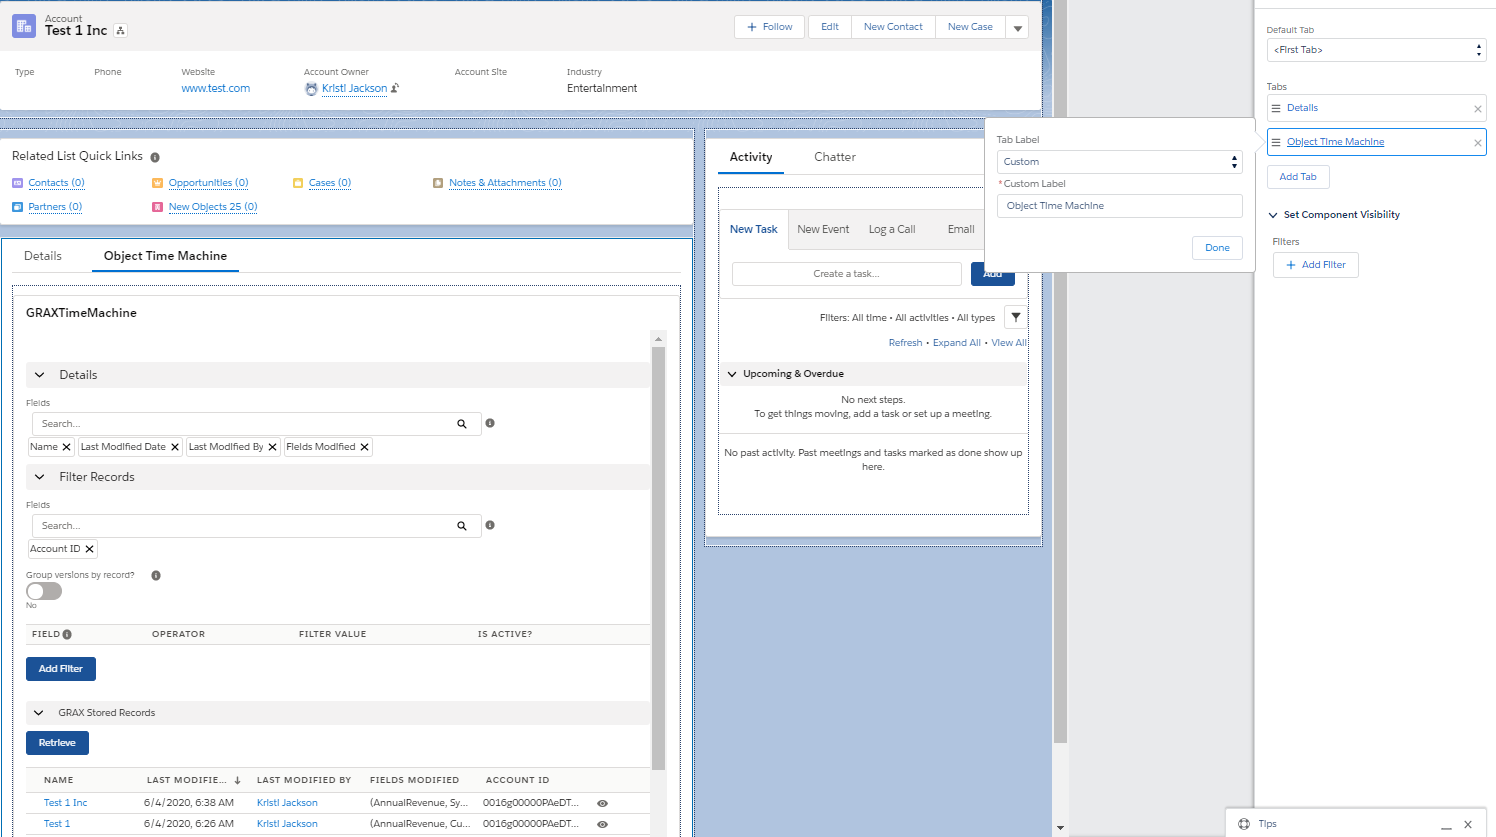Select the Object Time Machine tab

pyautogui.click(x=165, y=256)
